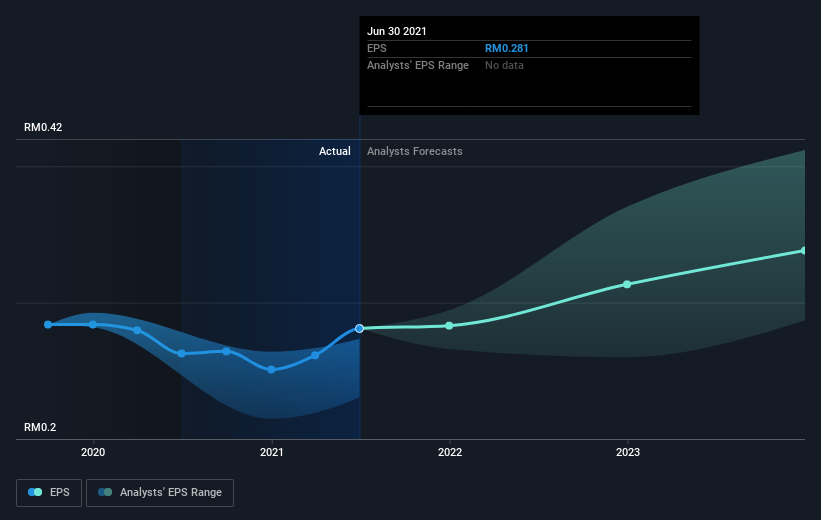Toggle the EPS legend button
Viewport: 821px width, 520px height.
[49, 493]
